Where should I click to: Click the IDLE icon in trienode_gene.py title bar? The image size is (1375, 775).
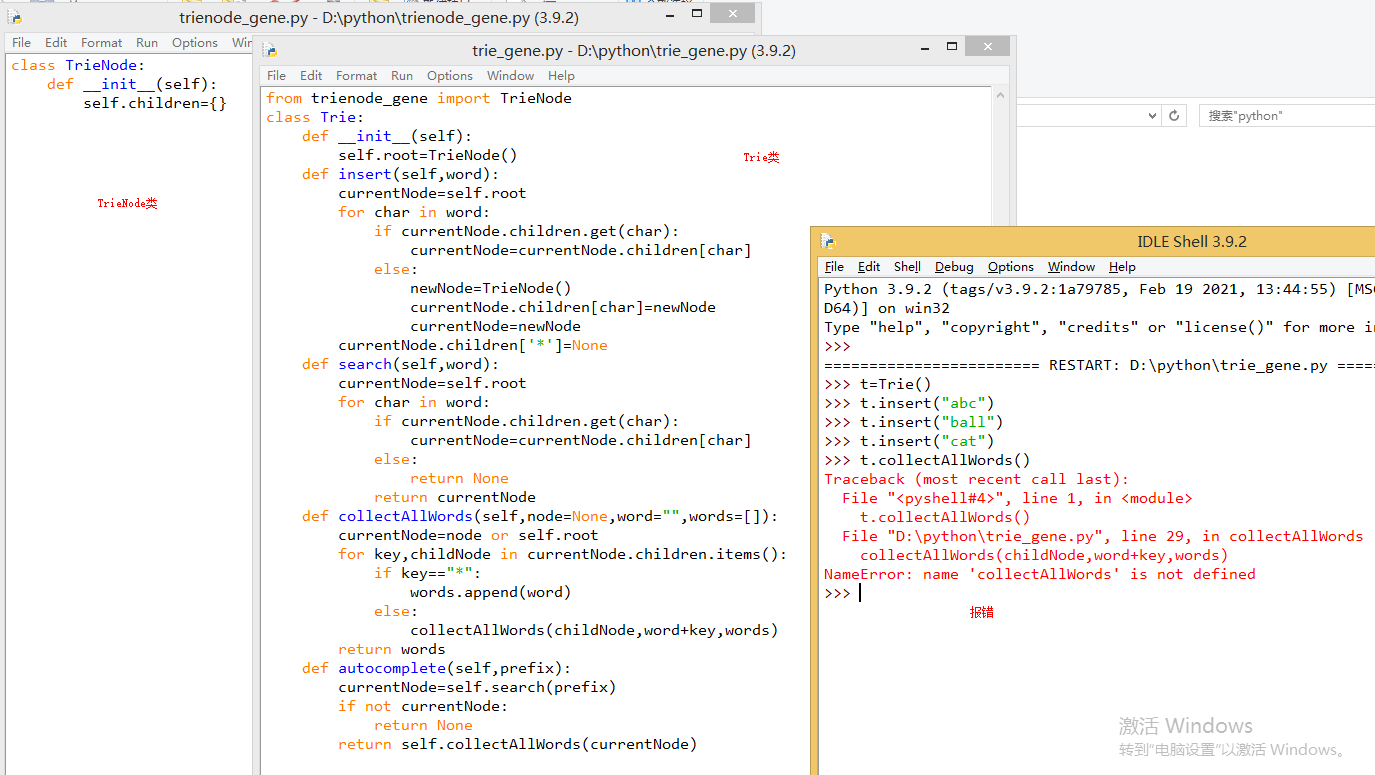[x=15, y=17]
